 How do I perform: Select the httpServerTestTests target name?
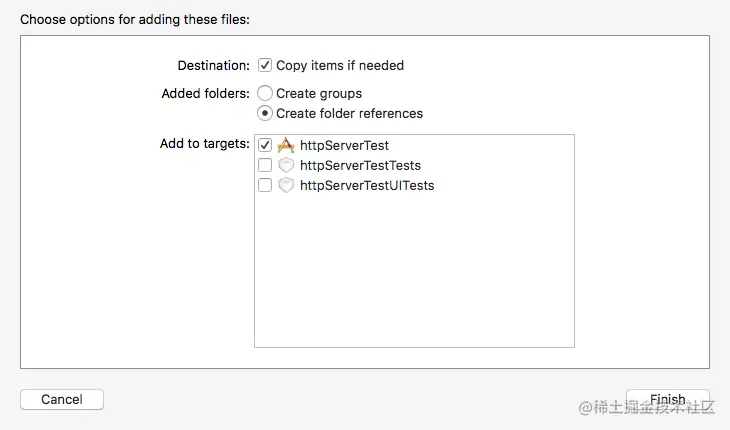pyautogui.click(x=360, y=165)
